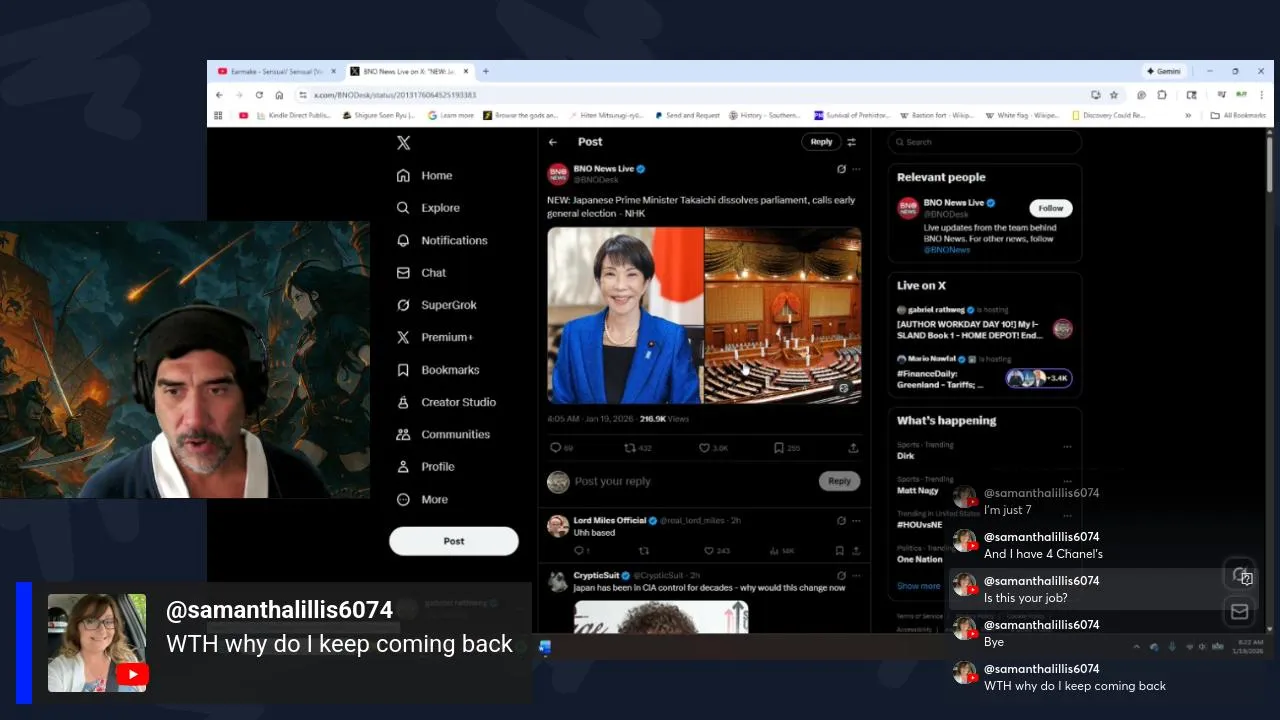Viewport: 1280px width, 720px height.
Task: Expand the bookmarks overflow chevron
Action: tap(1188, 115)
